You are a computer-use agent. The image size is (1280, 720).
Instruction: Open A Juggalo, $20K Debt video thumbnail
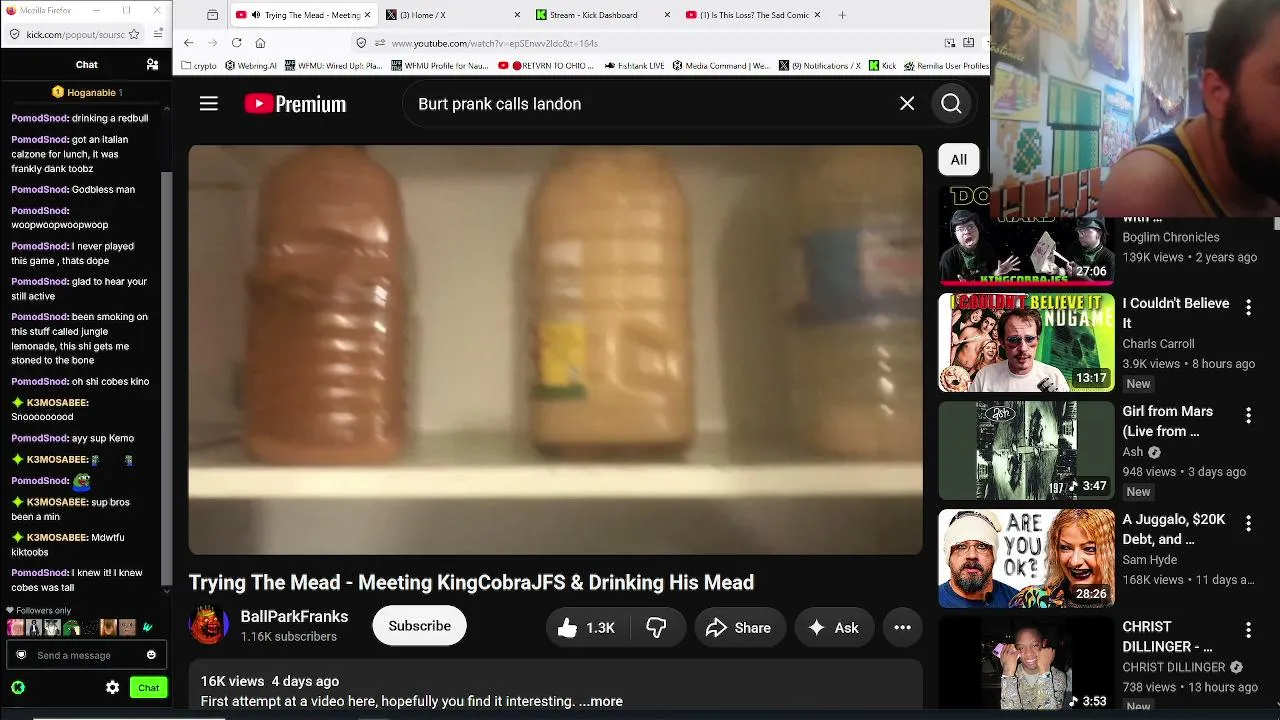pos(1026,558)
